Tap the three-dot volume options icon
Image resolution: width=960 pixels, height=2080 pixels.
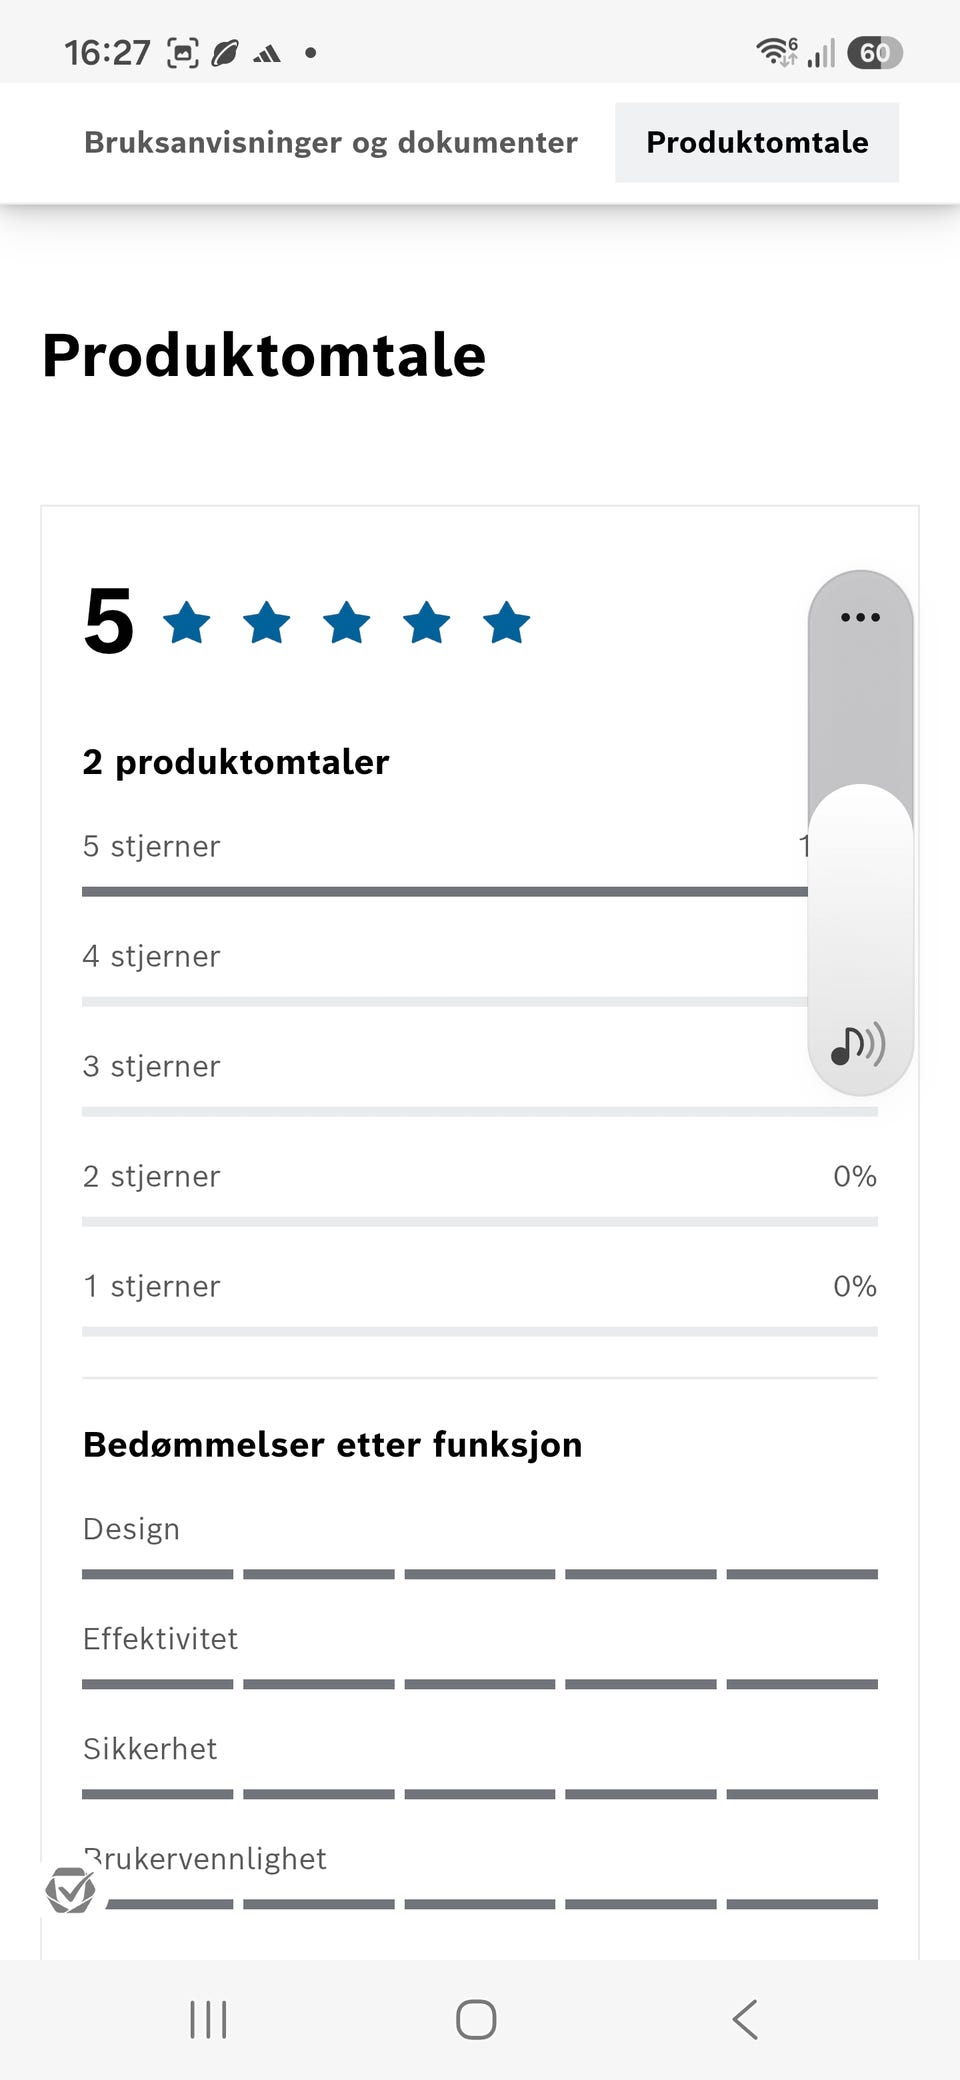(x=860, y=617)
